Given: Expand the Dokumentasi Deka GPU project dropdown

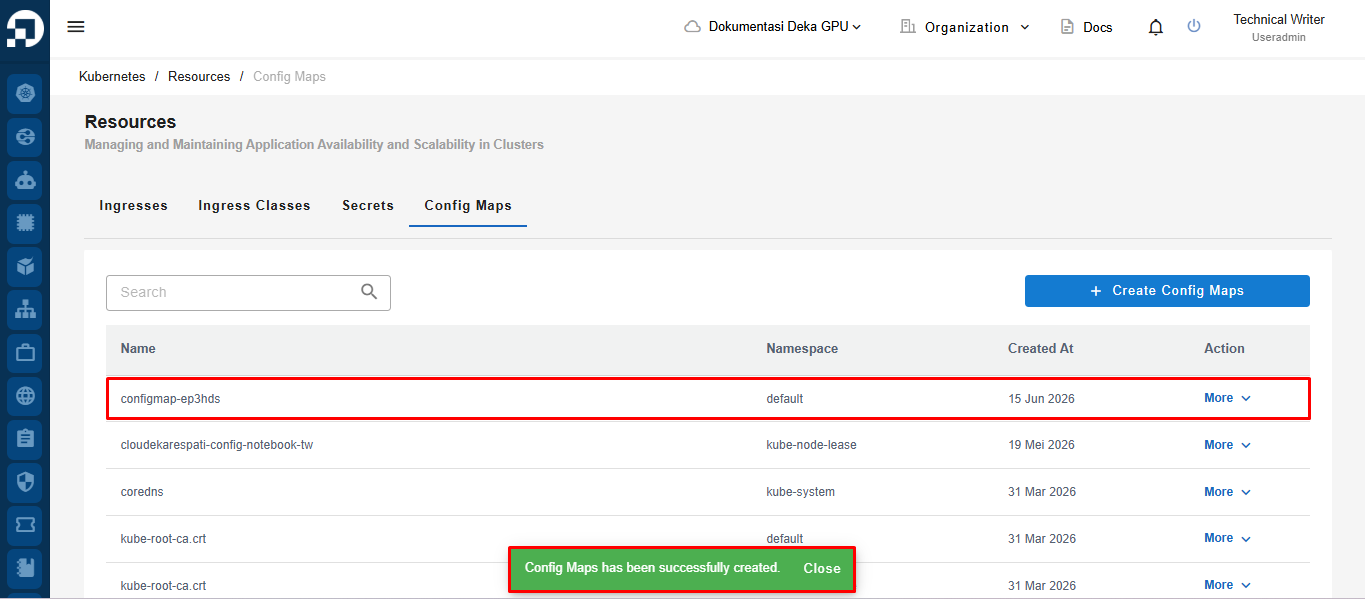Looking at the screenshot, I should pyautogui.click(x=773, y=27).
